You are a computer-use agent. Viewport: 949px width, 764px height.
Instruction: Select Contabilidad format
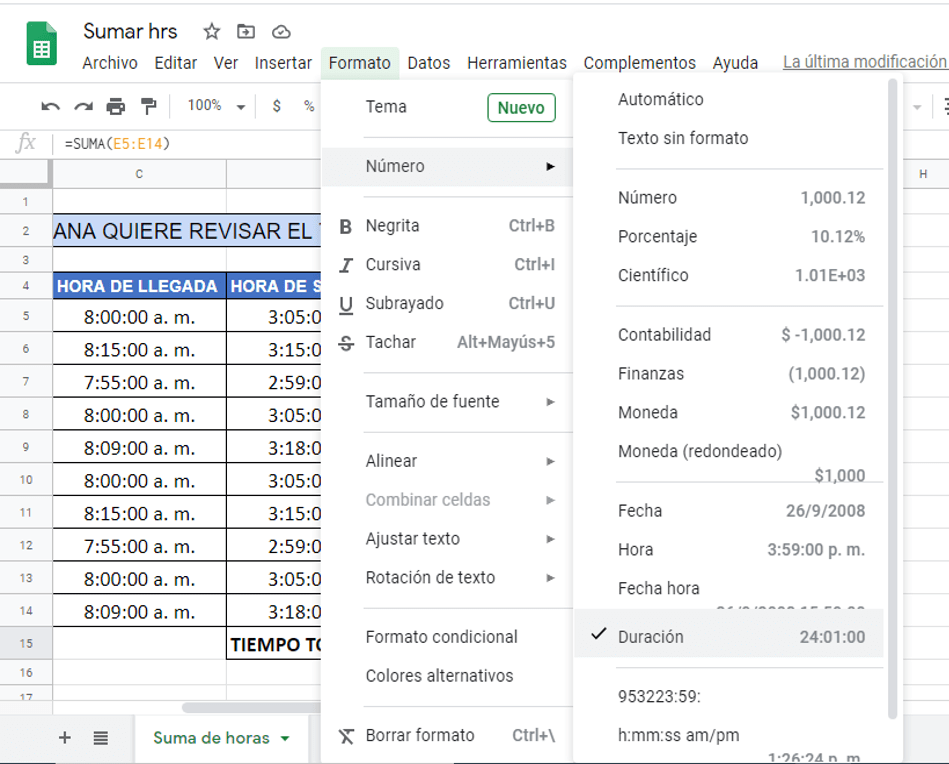click(729, 335)
